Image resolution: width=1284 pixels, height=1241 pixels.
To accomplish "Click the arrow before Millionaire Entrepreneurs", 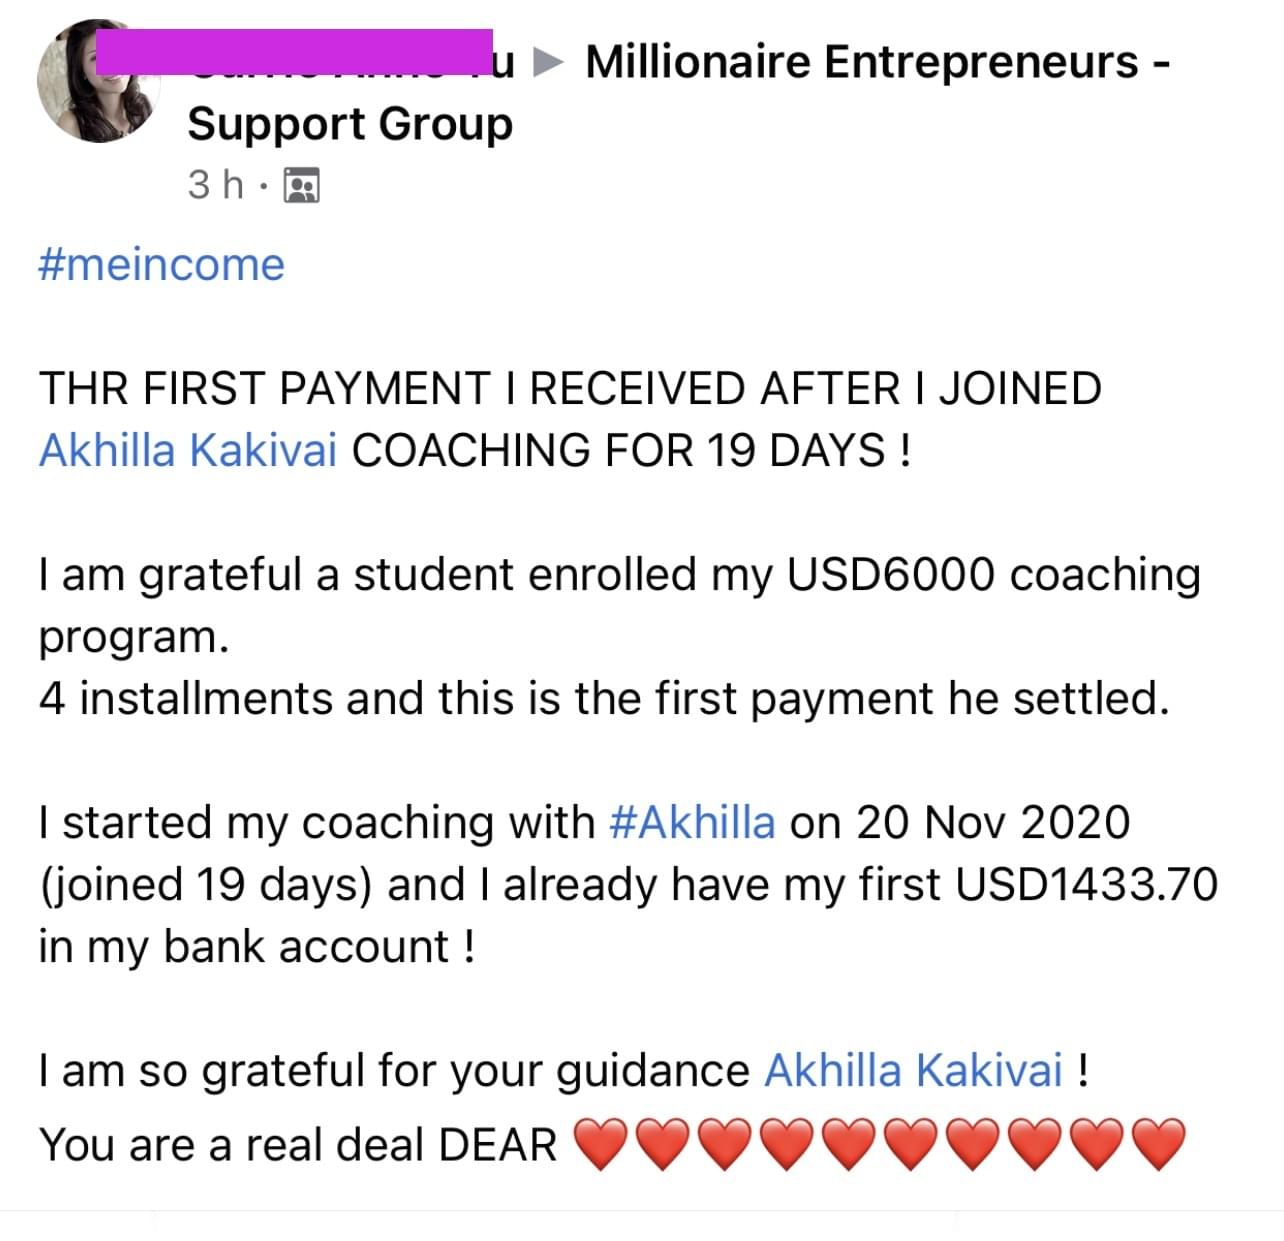I will 548,63.
